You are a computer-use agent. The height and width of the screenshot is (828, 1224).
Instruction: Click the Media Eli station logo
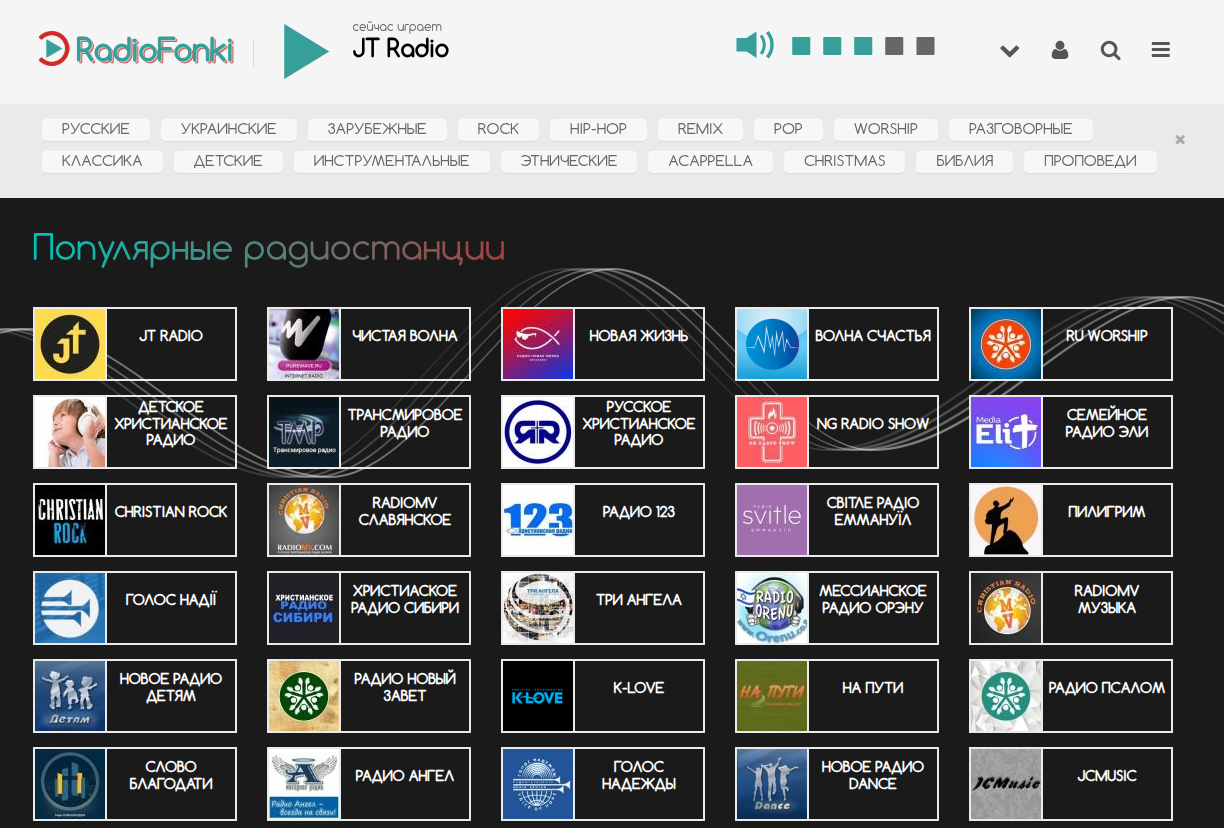coord(1006,432)
